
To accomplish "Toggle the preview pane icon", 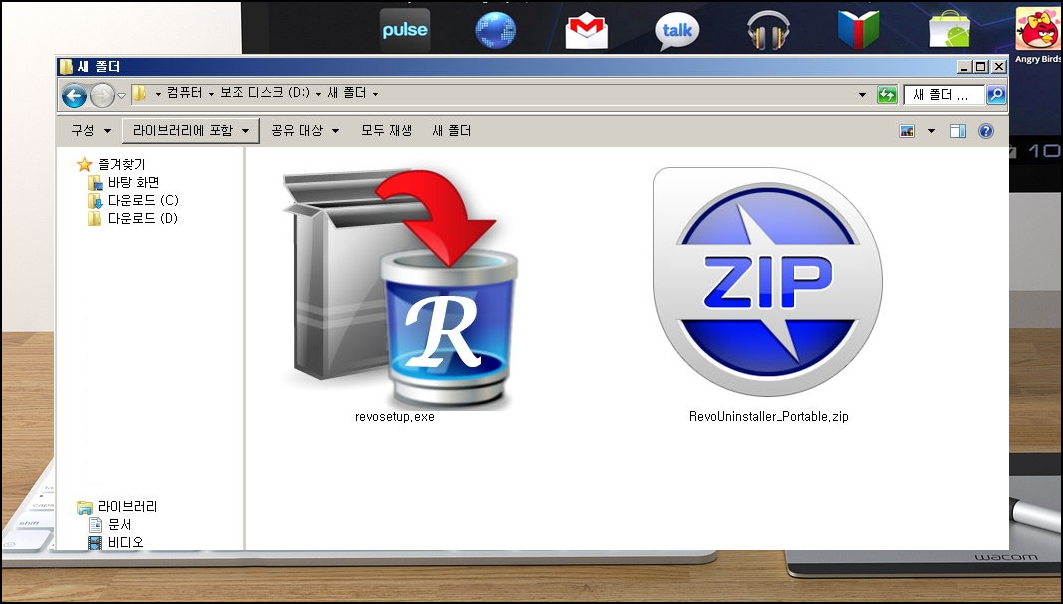I will point(958,131).
